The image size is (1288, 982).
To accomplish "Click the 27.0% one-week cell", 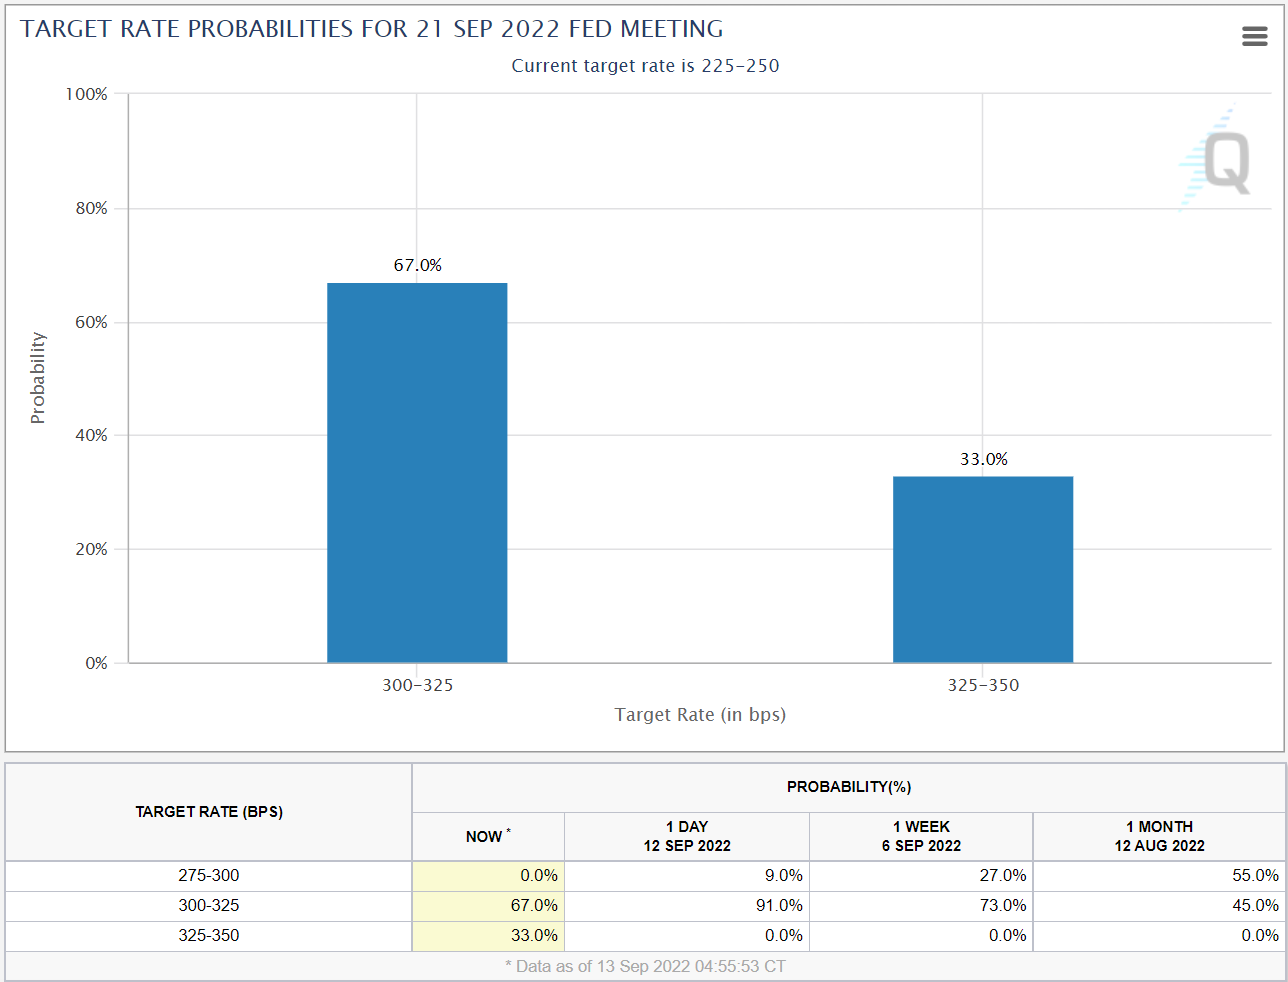I will click(921, 875).
